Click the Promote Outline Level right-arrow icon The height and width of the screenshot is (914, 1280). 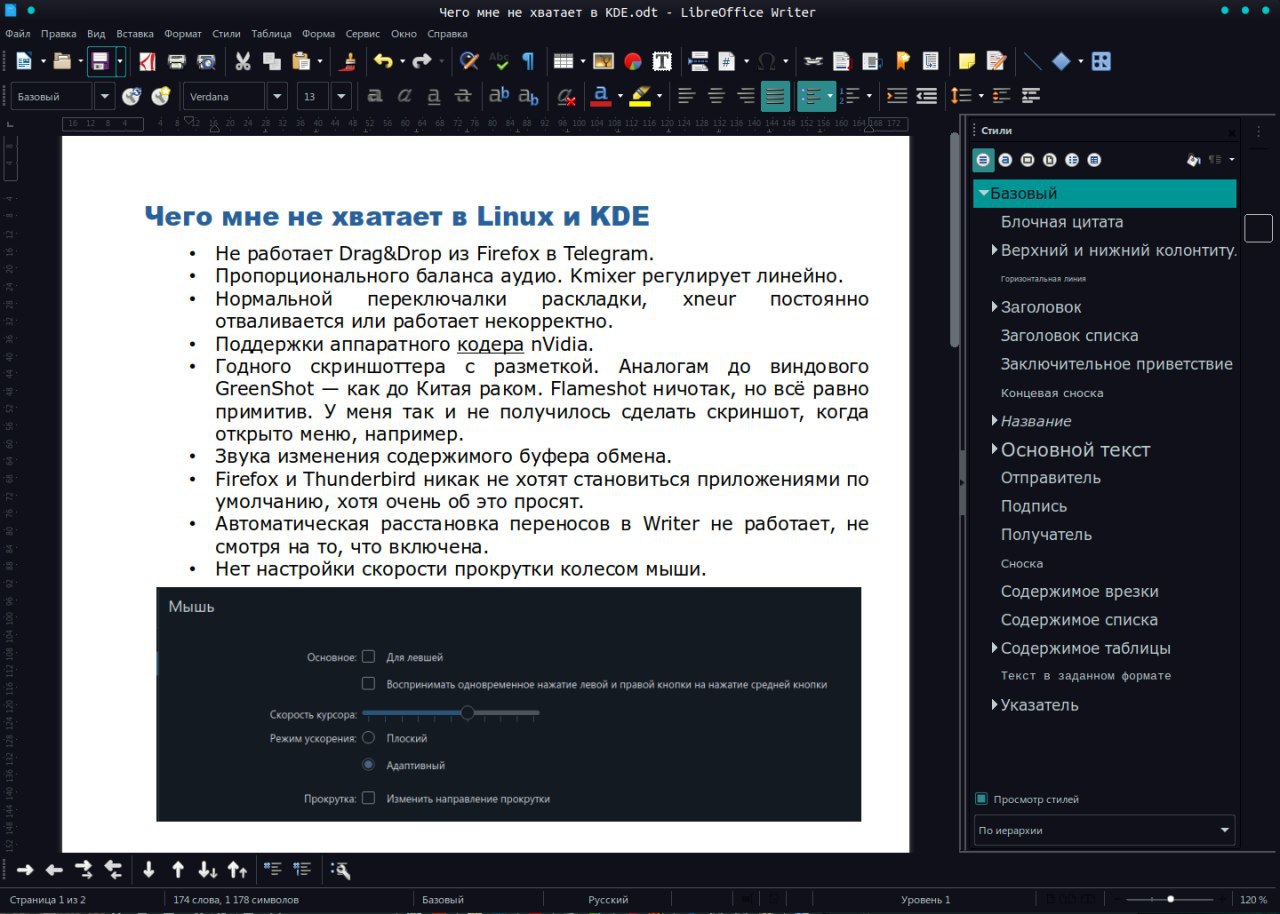(25, 870)
